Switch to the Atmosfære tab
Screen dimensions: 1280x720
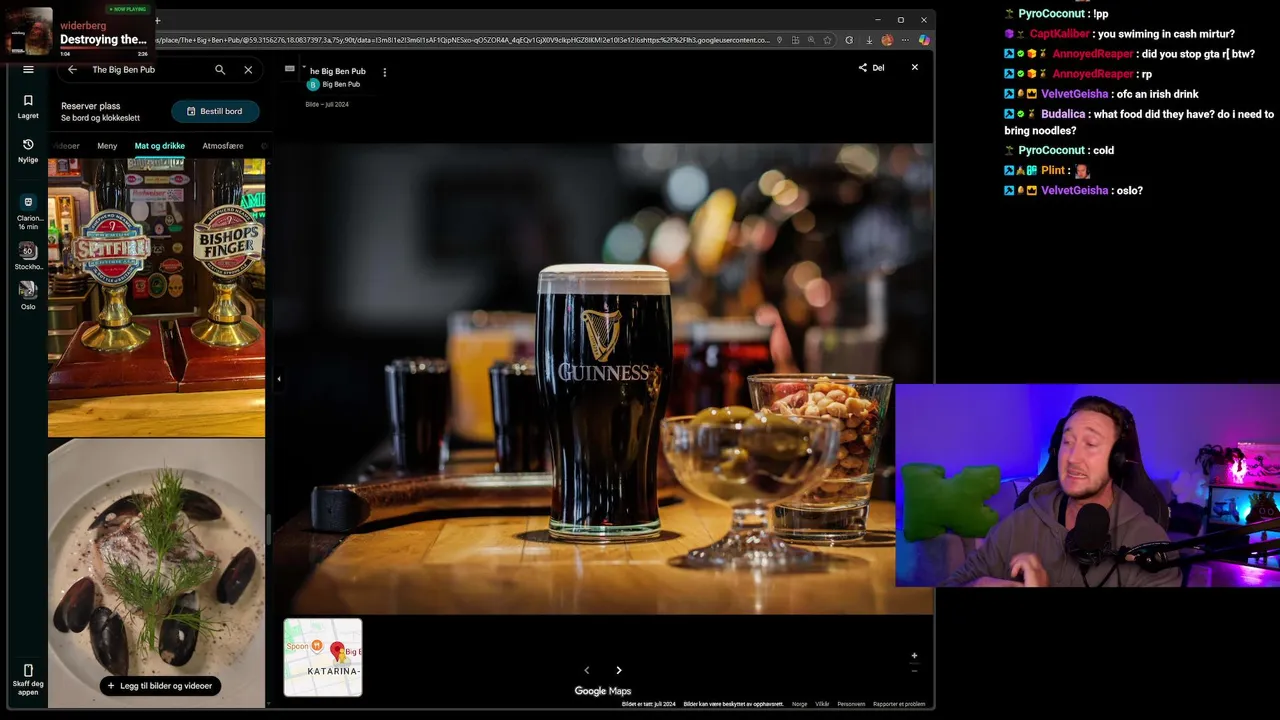(223, 146)
